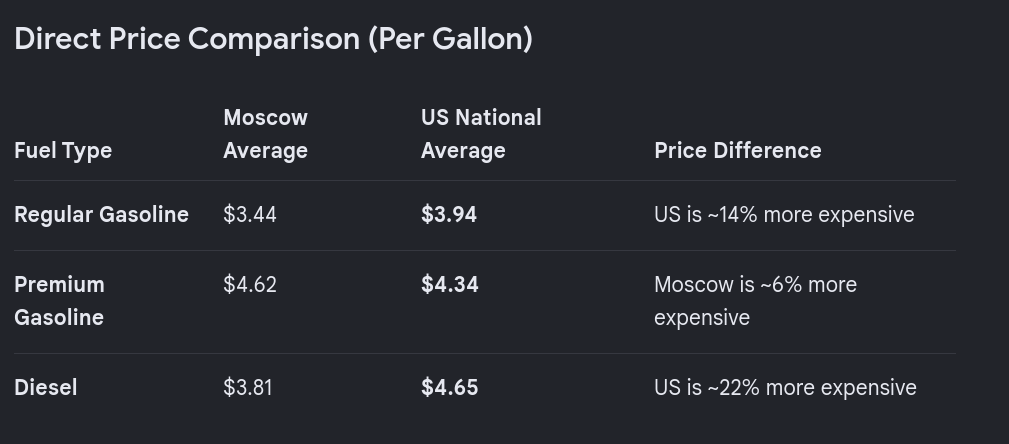Click the word 'Gallon' in heading

point(478,39)
